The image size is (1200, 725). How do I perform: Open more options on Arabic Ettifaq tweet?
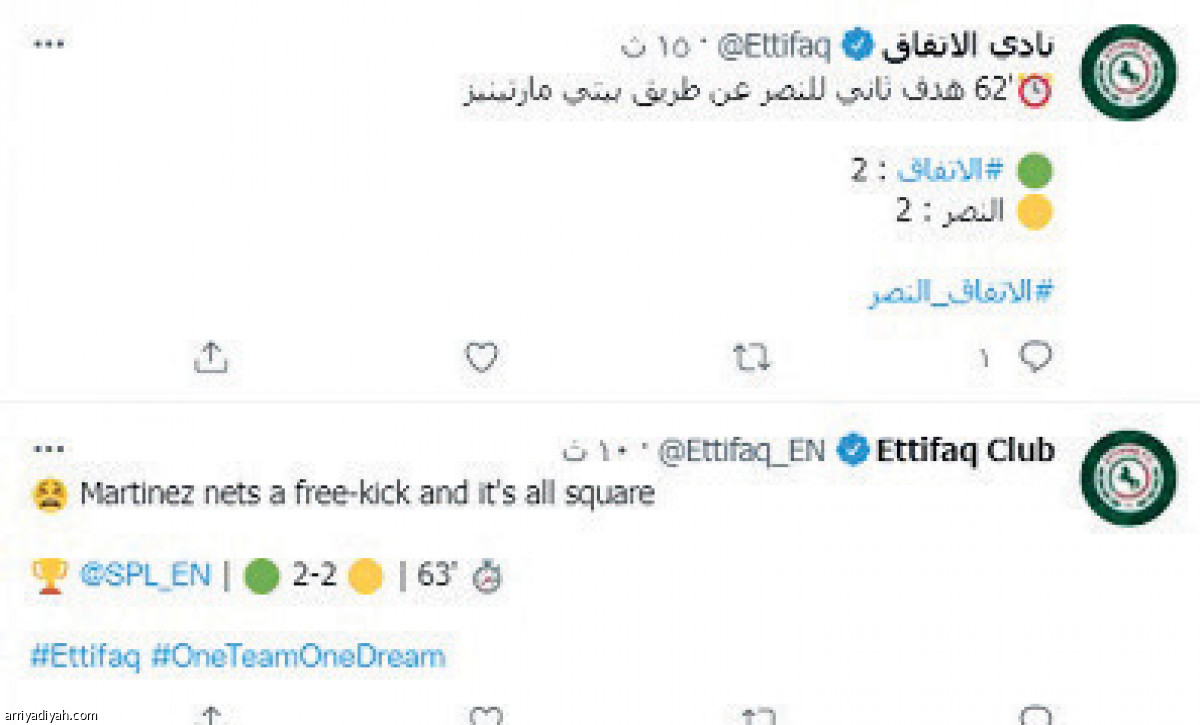pyautogui.click(x=48, y=45)
